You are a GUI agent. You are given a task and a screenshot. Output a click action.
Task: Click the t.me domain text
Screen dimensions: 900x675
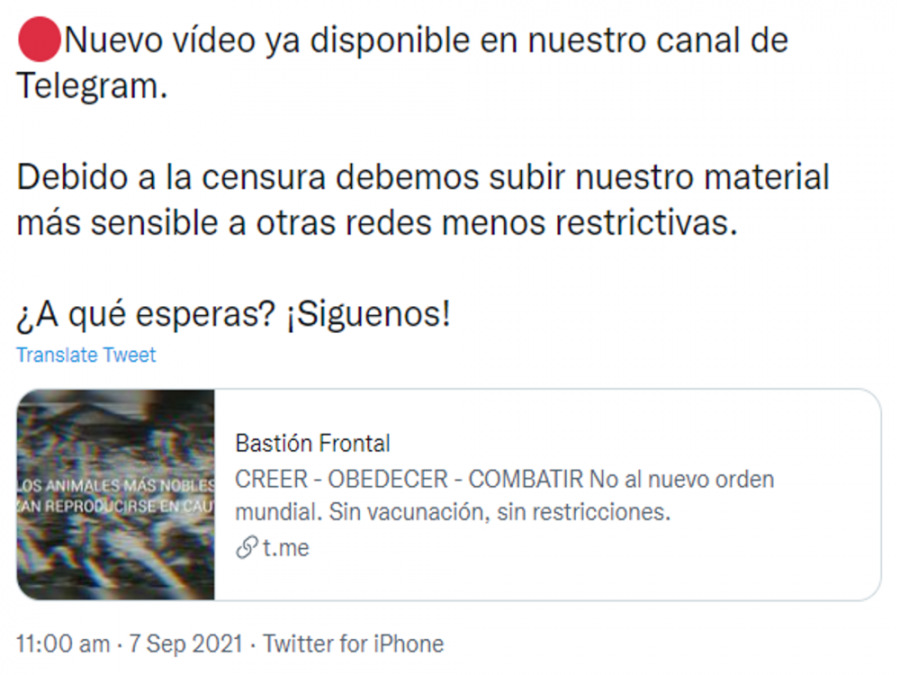click(286, 548)
